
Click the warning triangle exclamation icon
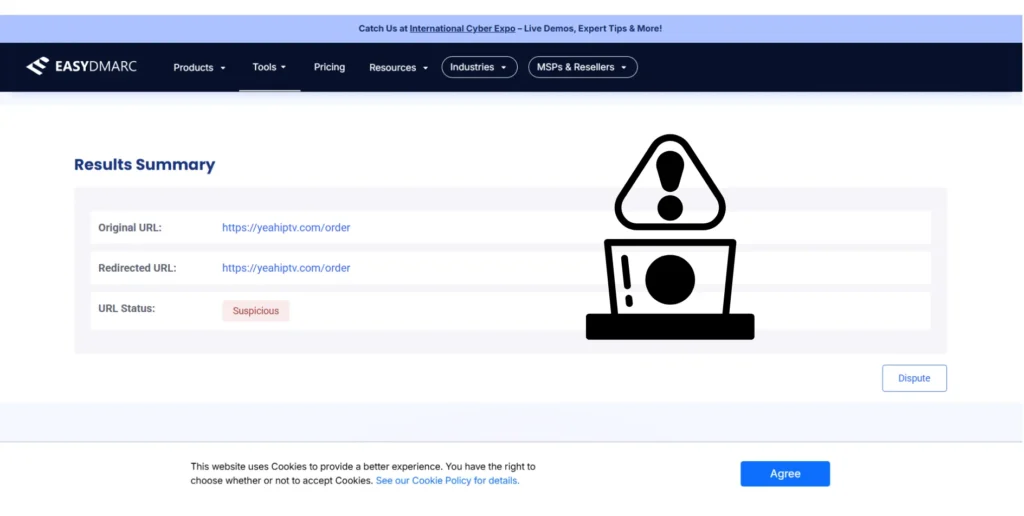[x=669, y=183]
